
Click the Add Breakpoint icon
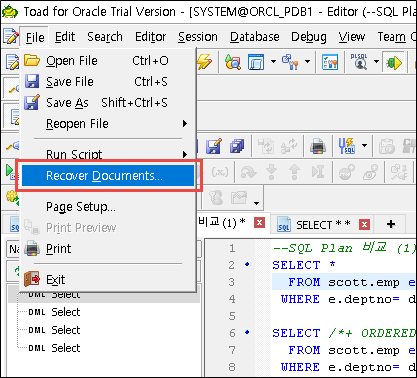point(346,172)
